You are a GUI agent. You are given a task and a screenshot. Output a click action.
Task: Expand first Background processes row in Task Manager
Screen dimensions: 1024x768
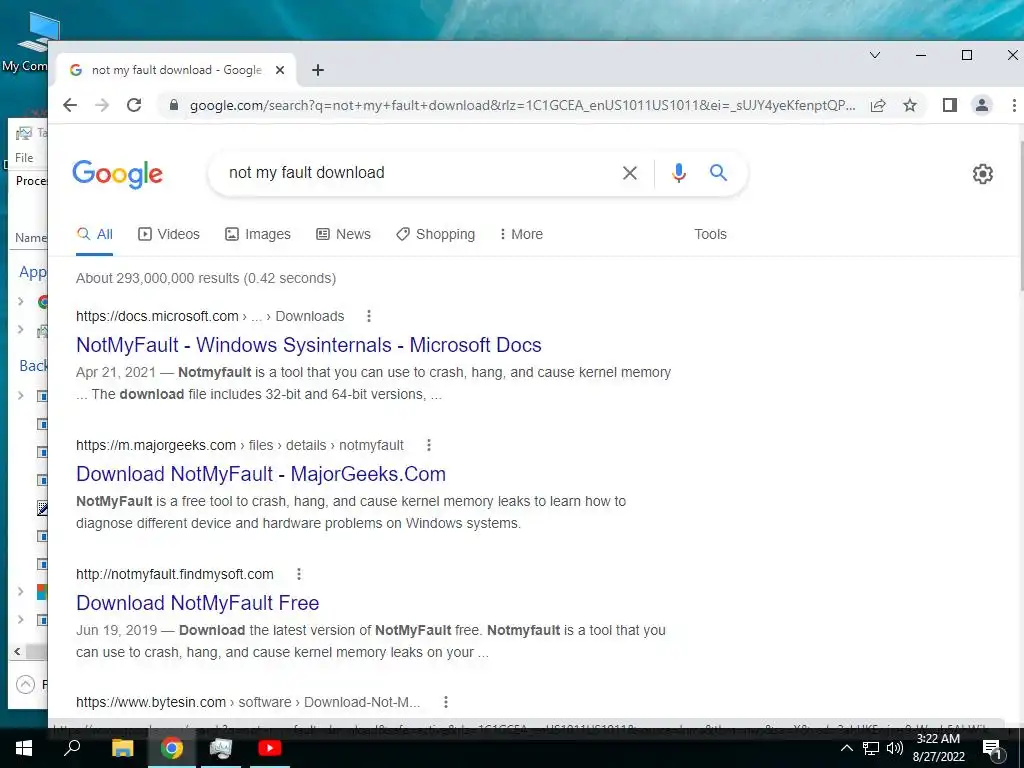click(x=20, y=395)
